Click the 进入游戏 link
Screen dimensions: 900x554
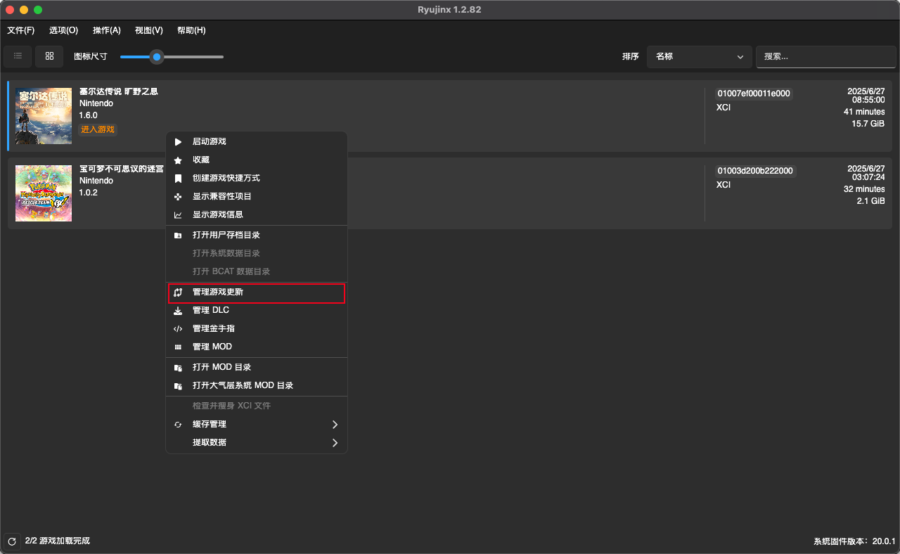click(x=98, y=130)
